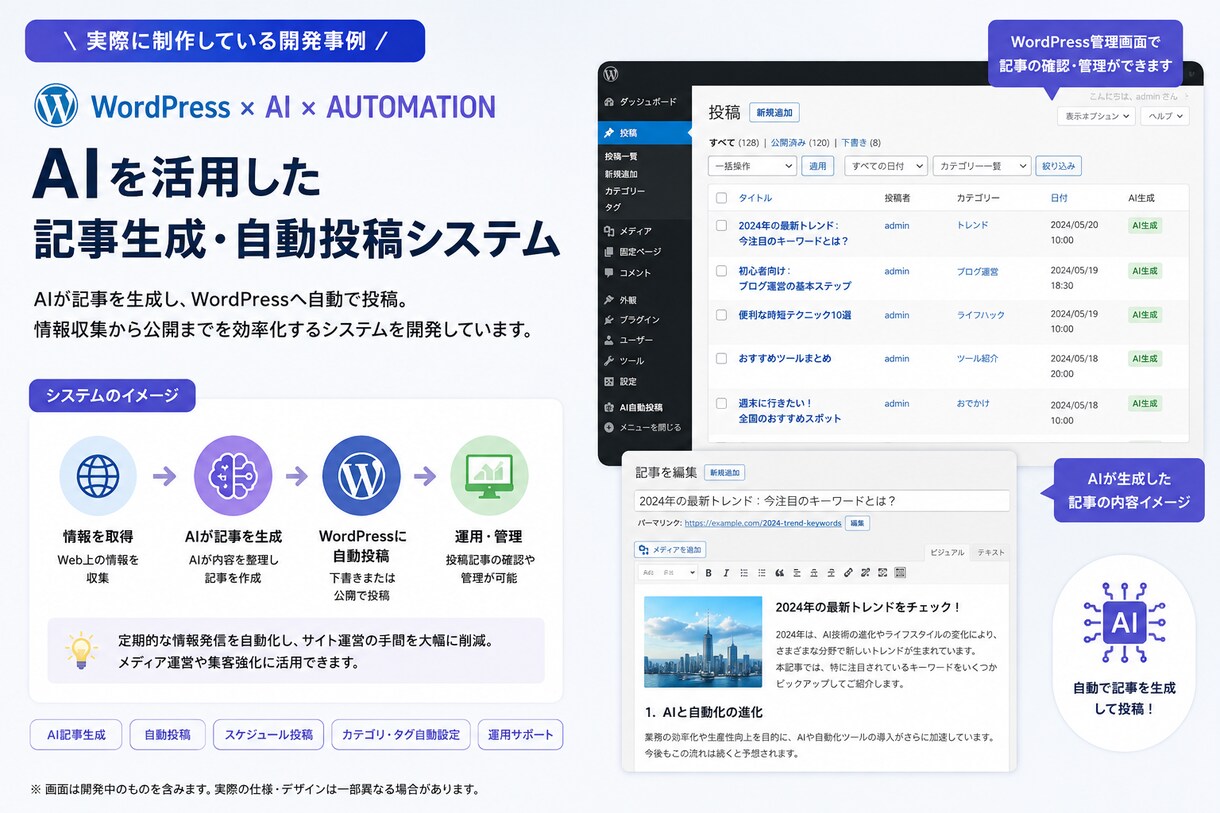The height and width of the screenshot is (813, 1220).
Task: Click the 適用 button
Action: 818,166
